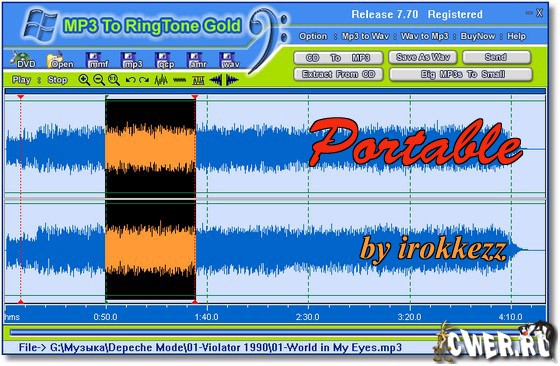Stop audio playback
Viewport: 560px width, 366px height.
click(57, 80)
